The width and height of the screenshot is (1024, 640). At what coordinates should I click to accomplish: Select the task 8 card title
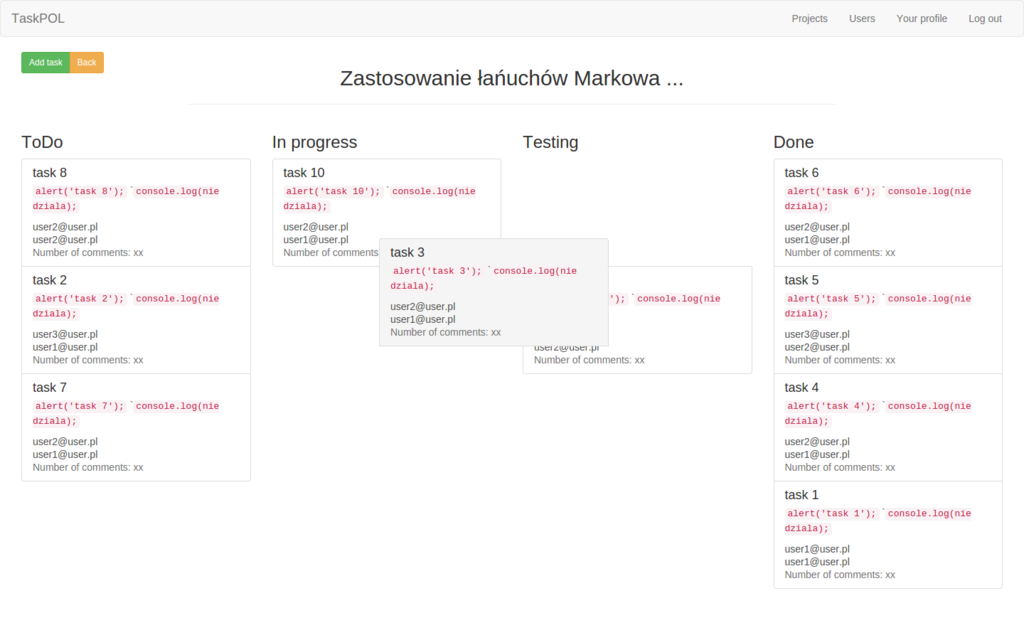(x=50, y=173)
